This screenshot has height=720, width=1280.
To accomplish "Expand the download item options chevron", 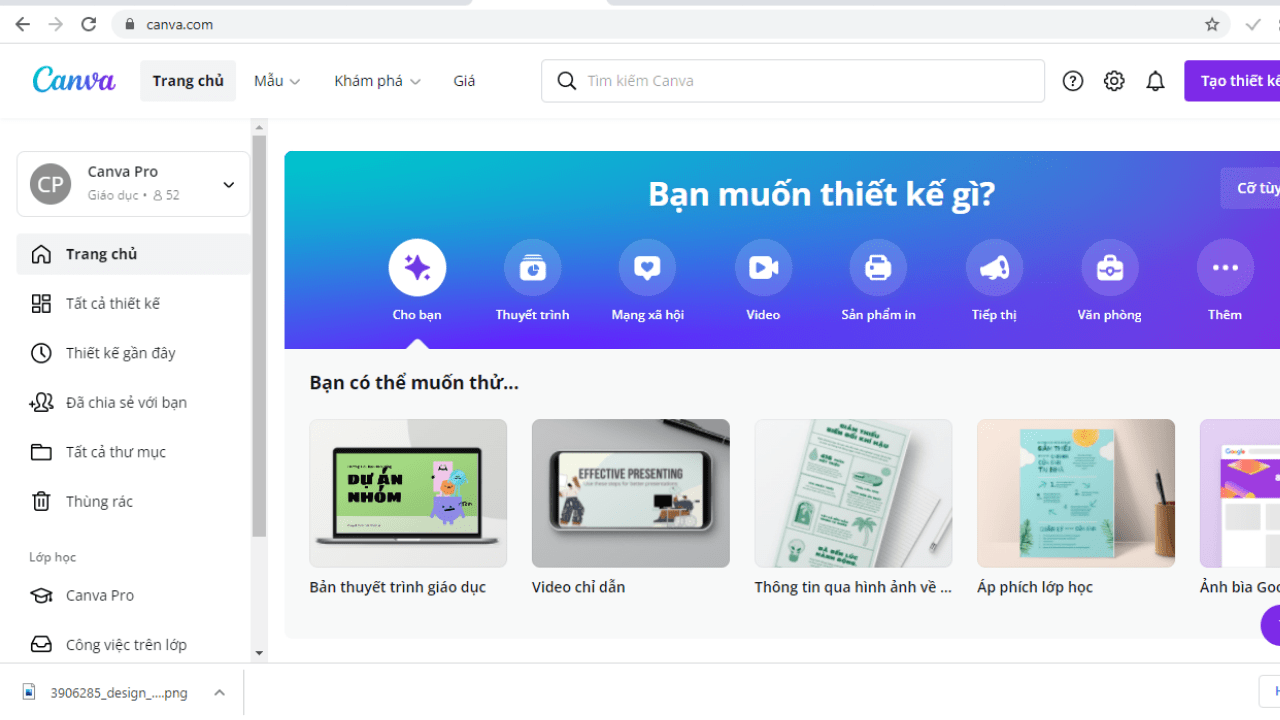I will coord(219,692).
